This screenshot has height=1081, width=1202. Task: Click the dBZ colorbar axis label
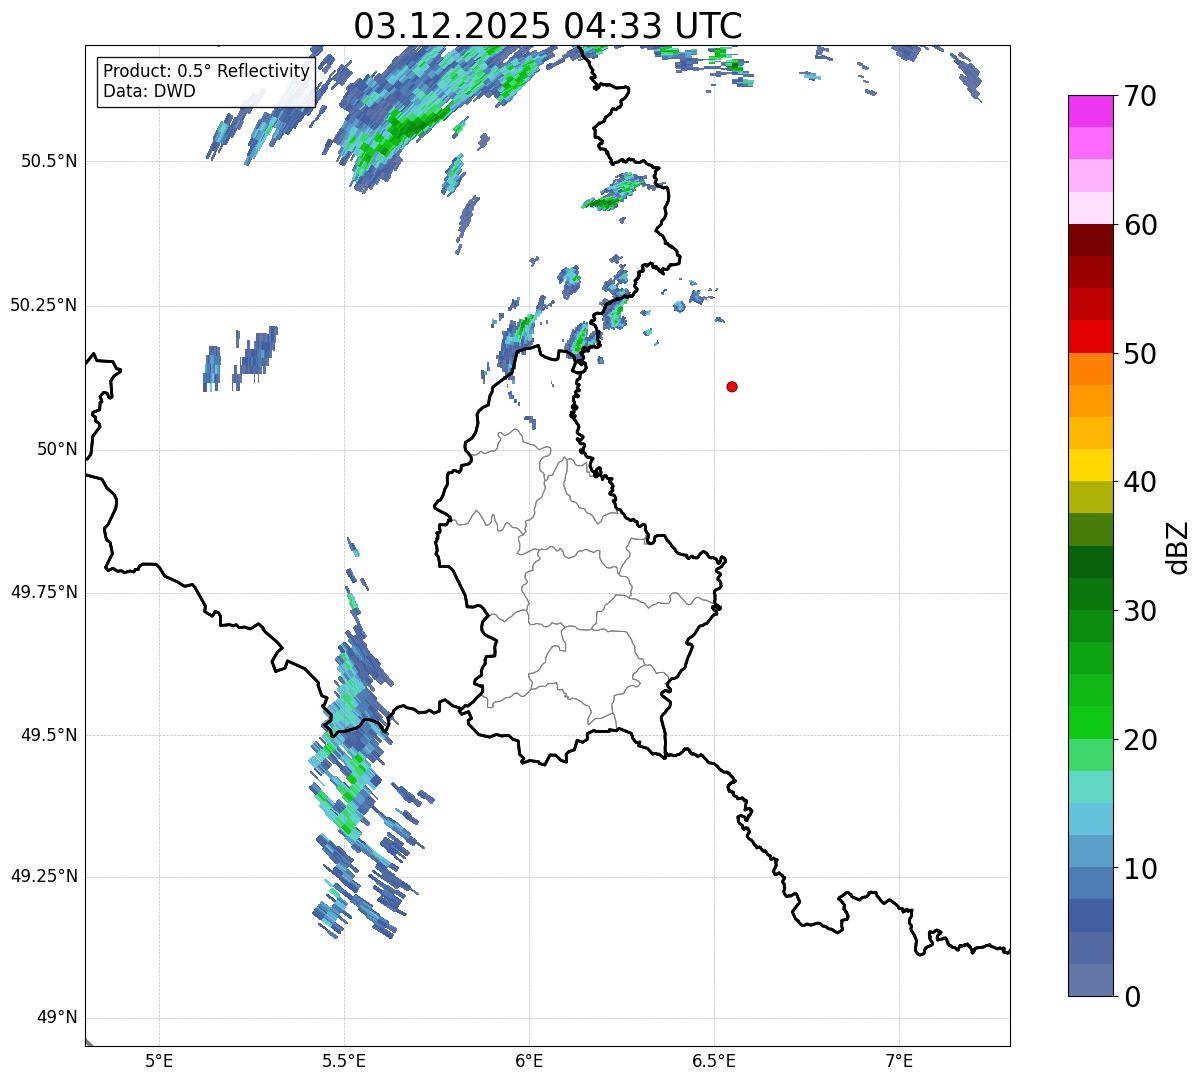tap(1178, 547)
